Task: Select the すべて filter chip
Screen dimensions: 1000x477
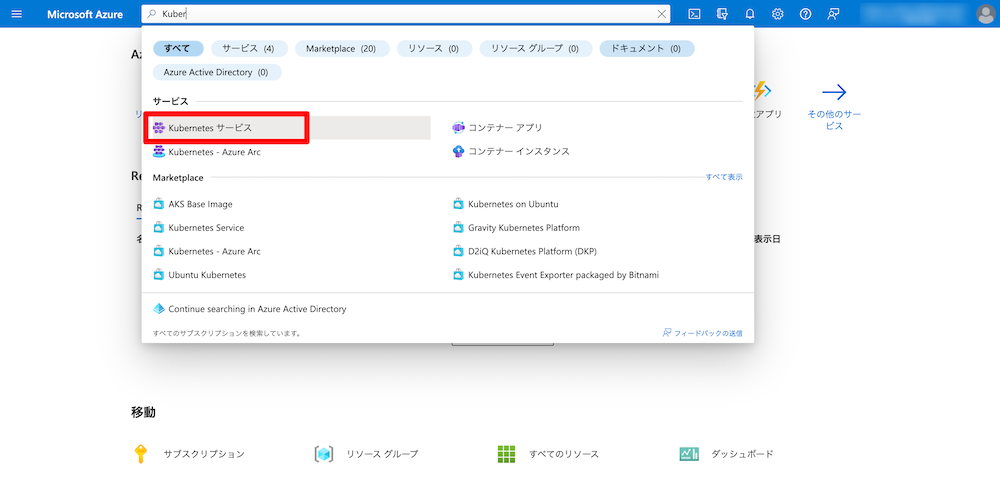Action: 178,48
